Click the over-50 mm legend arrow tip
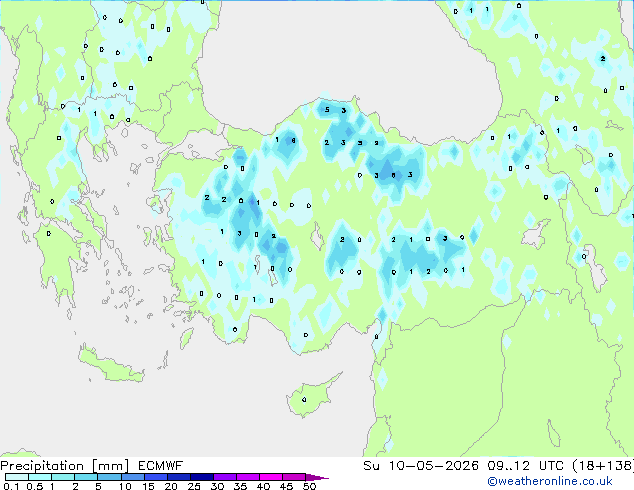 [317, 478]
